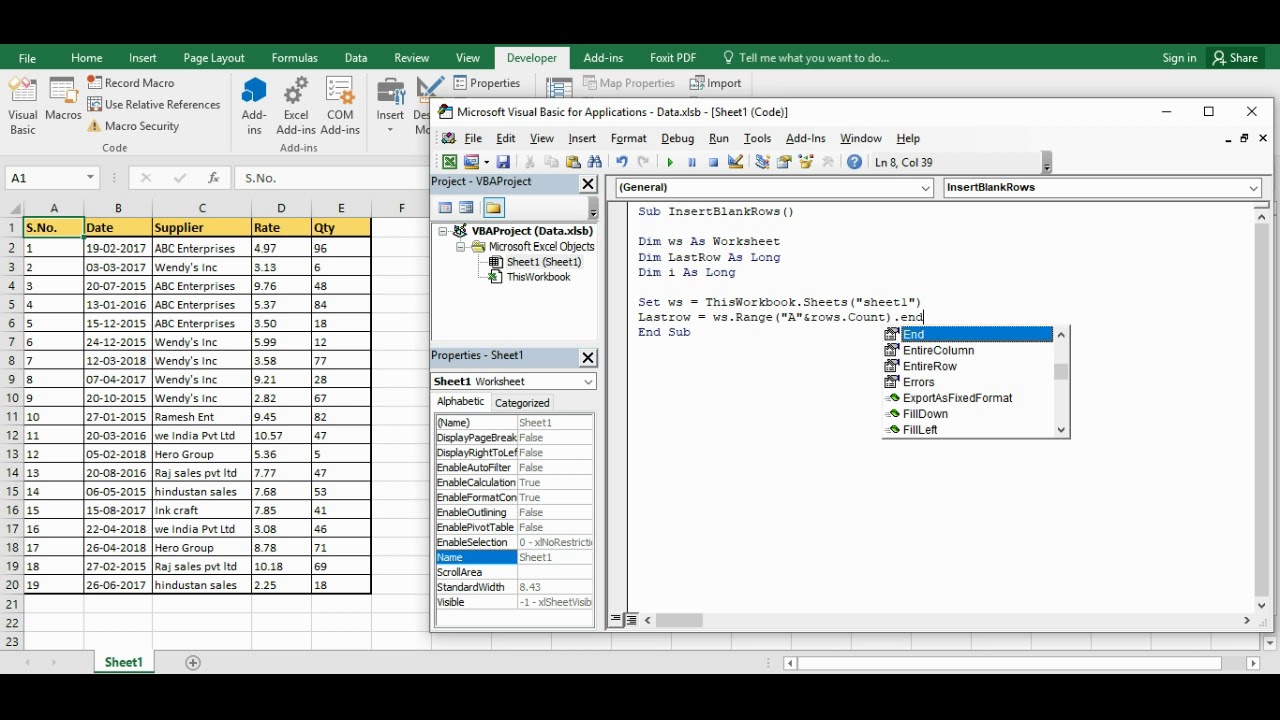Open the Debug menu in VBA editor
This screenshot has width=1280, height=720.
677,138
